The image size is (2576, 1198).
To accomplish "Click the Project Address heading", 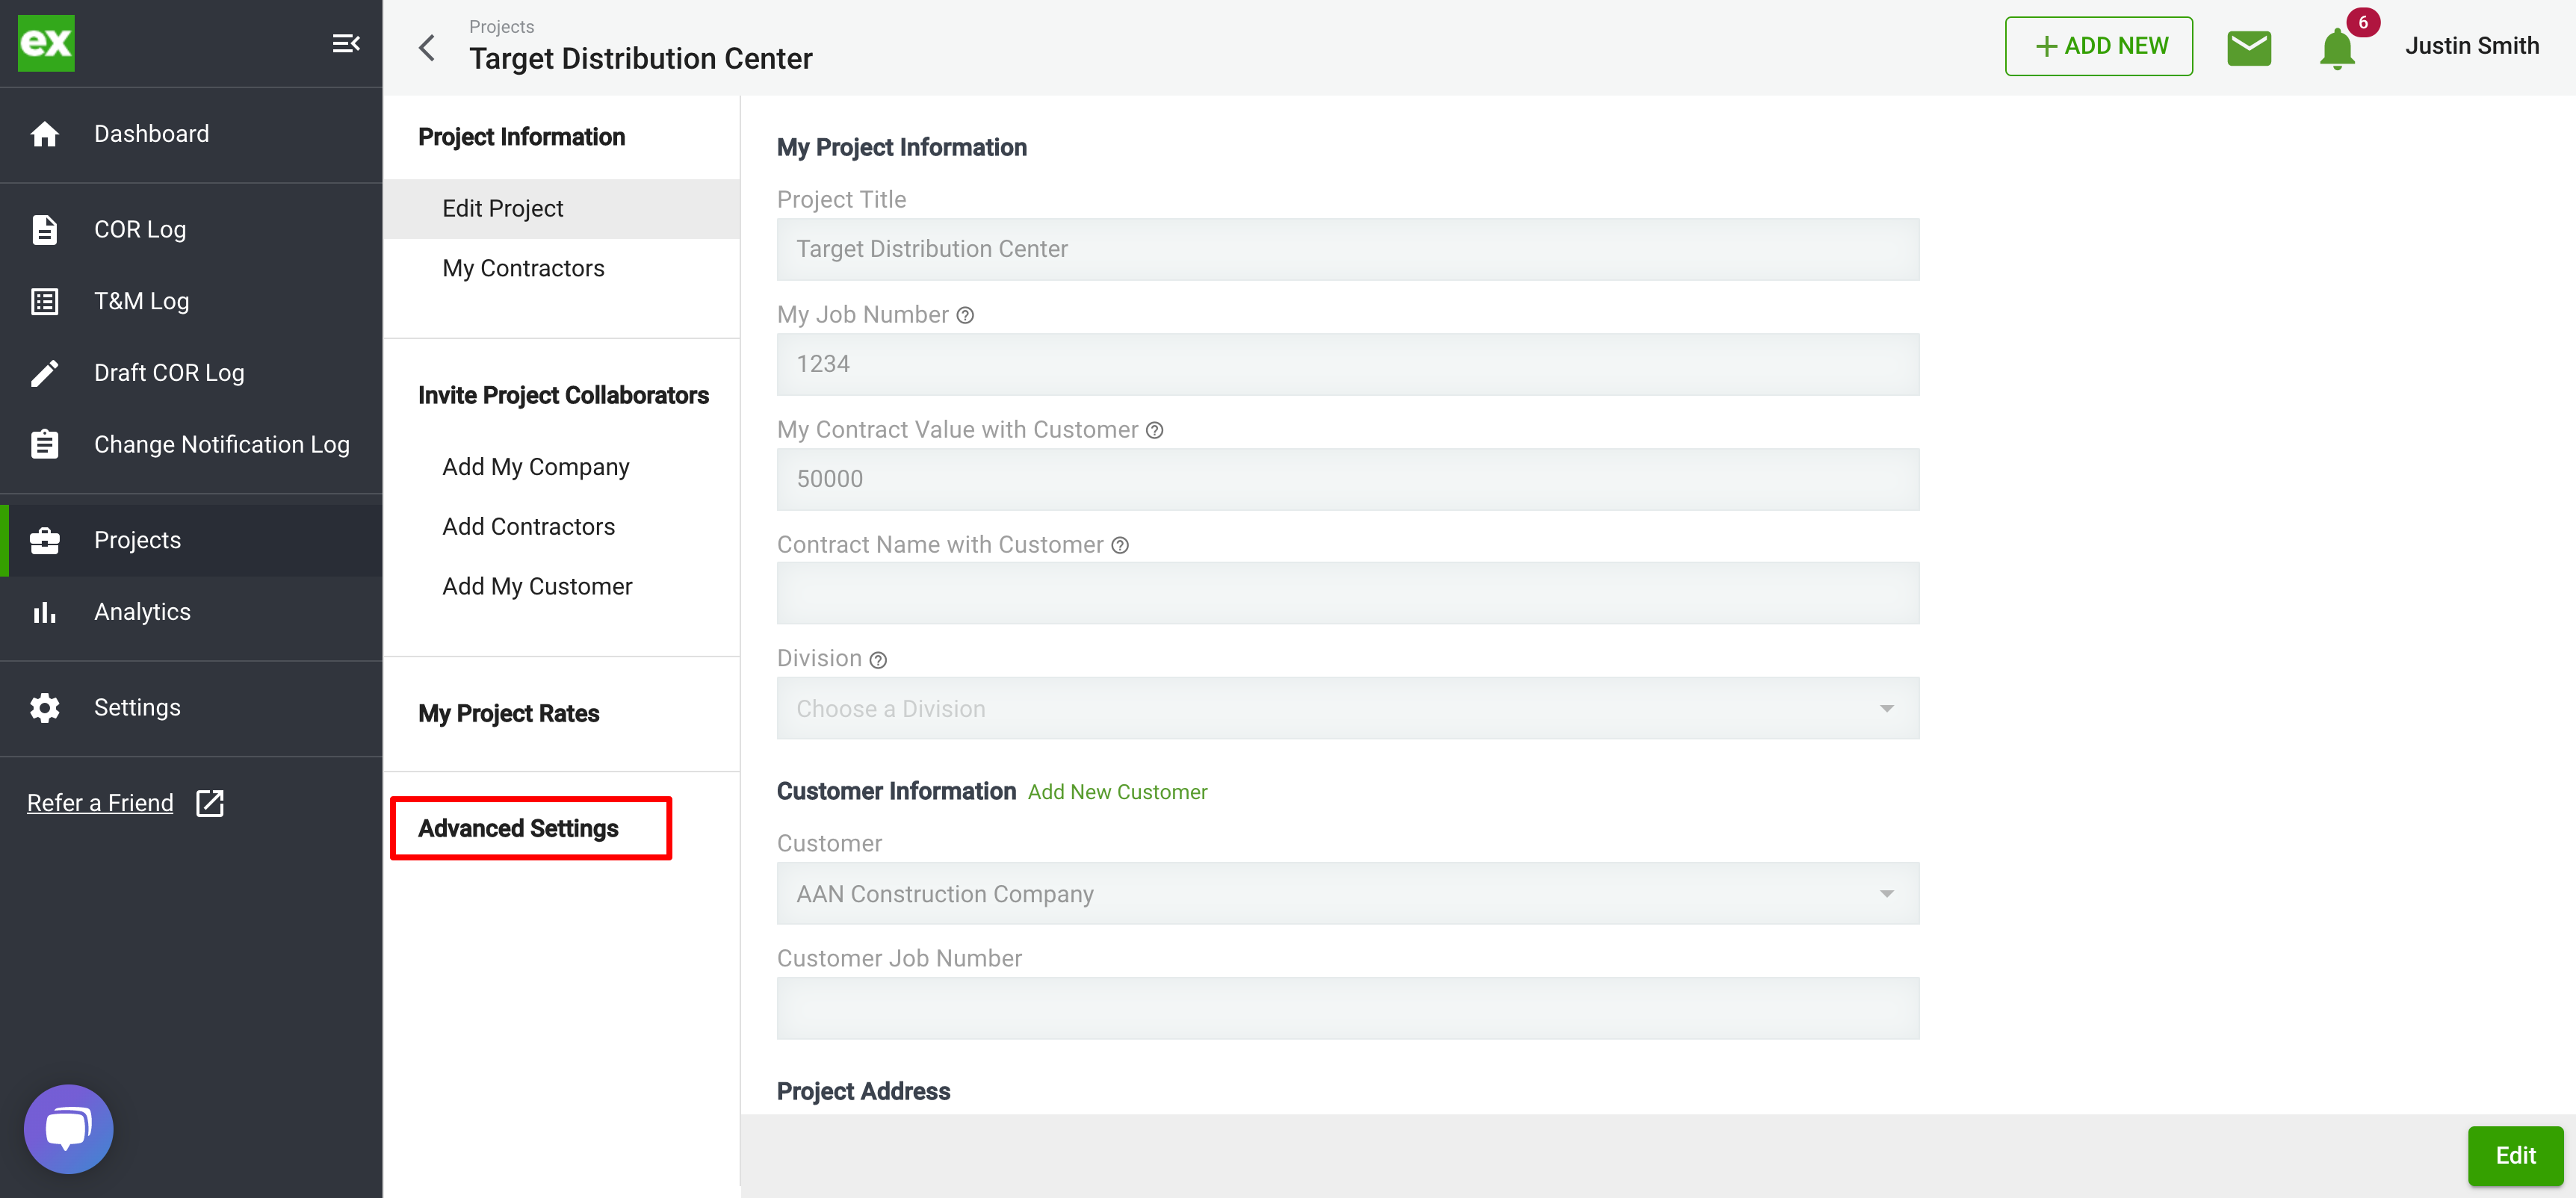I will click(863, 1091).
